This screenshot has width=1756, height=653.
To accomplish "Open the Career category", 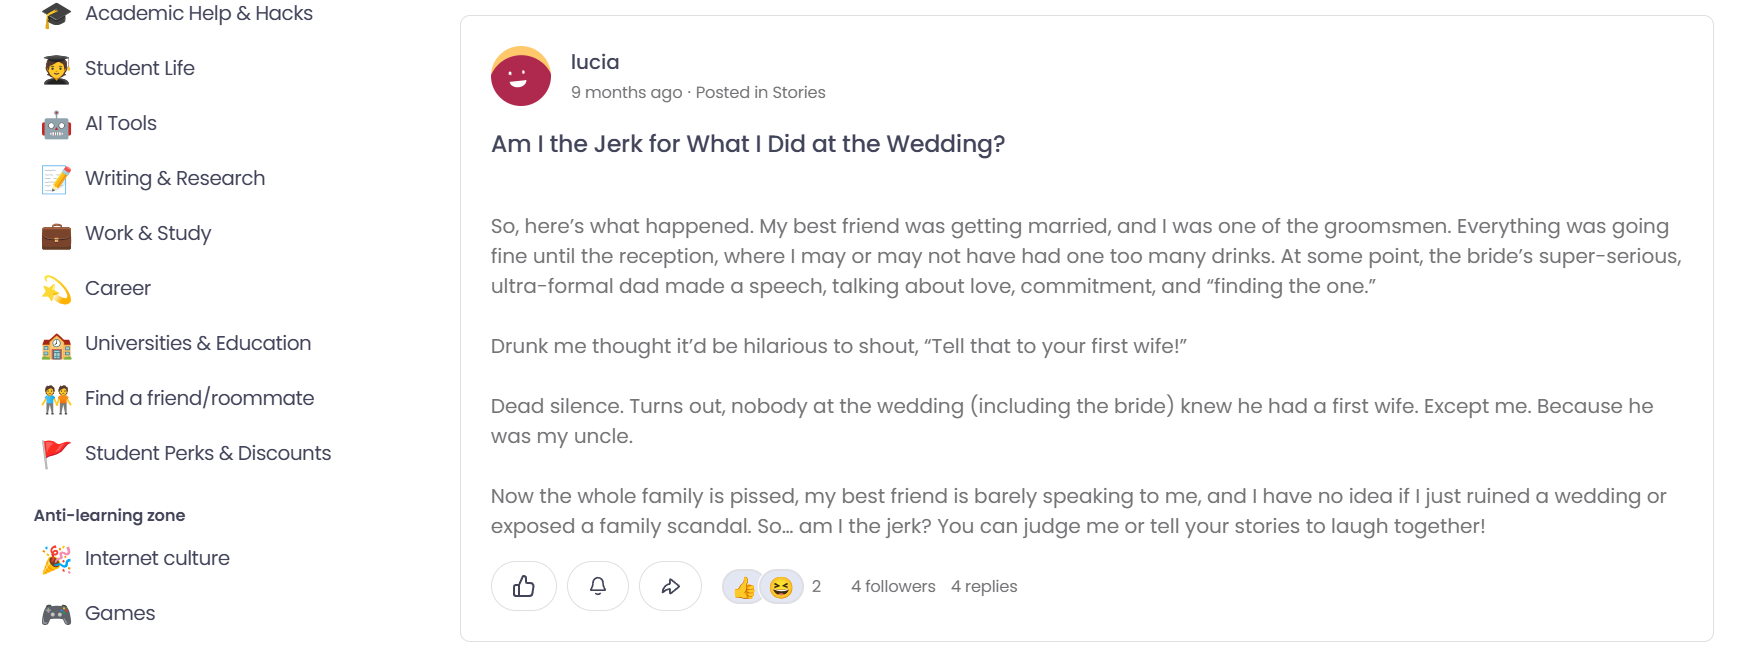I will click(x=118, y=288).
